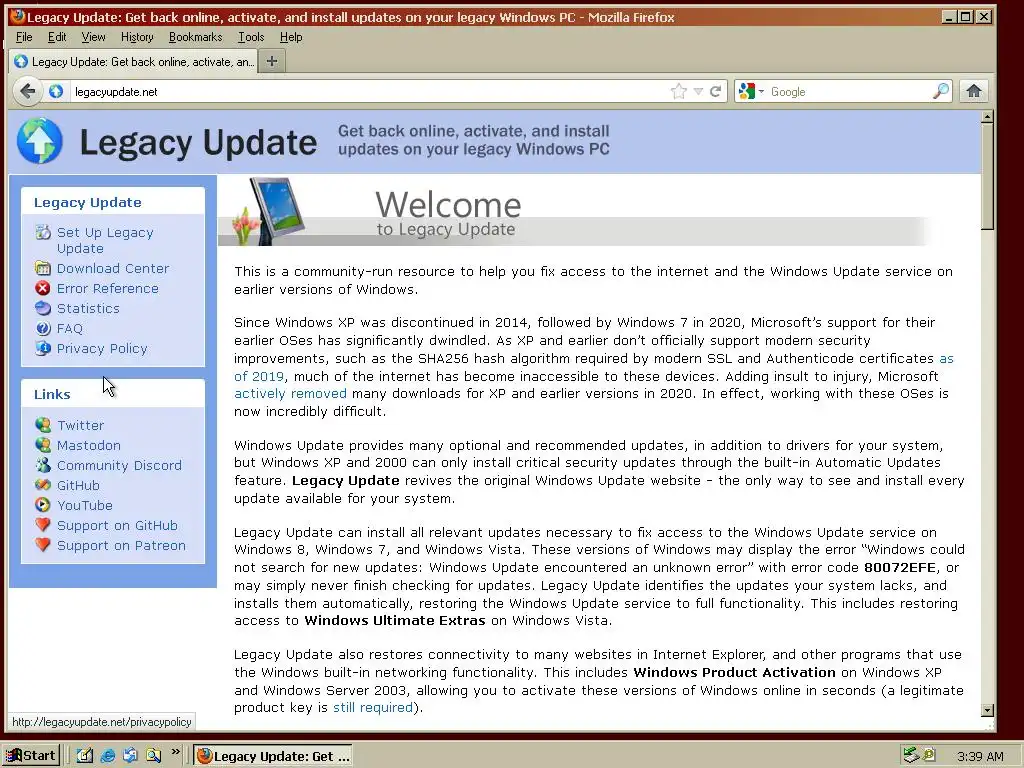Open the Community Discord text link
Screen dimensions: 1024x768
tap(120, 465)
